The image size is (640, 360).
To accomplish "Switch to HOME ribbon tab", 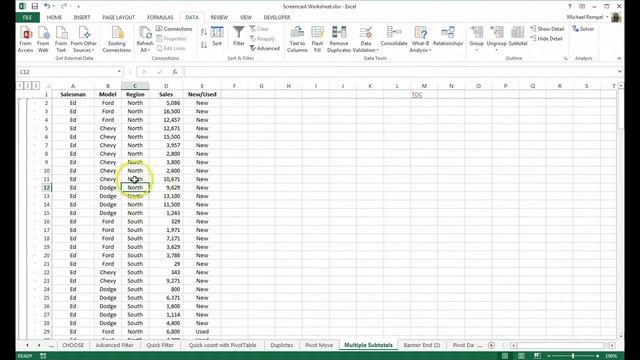I will (54, 18).
